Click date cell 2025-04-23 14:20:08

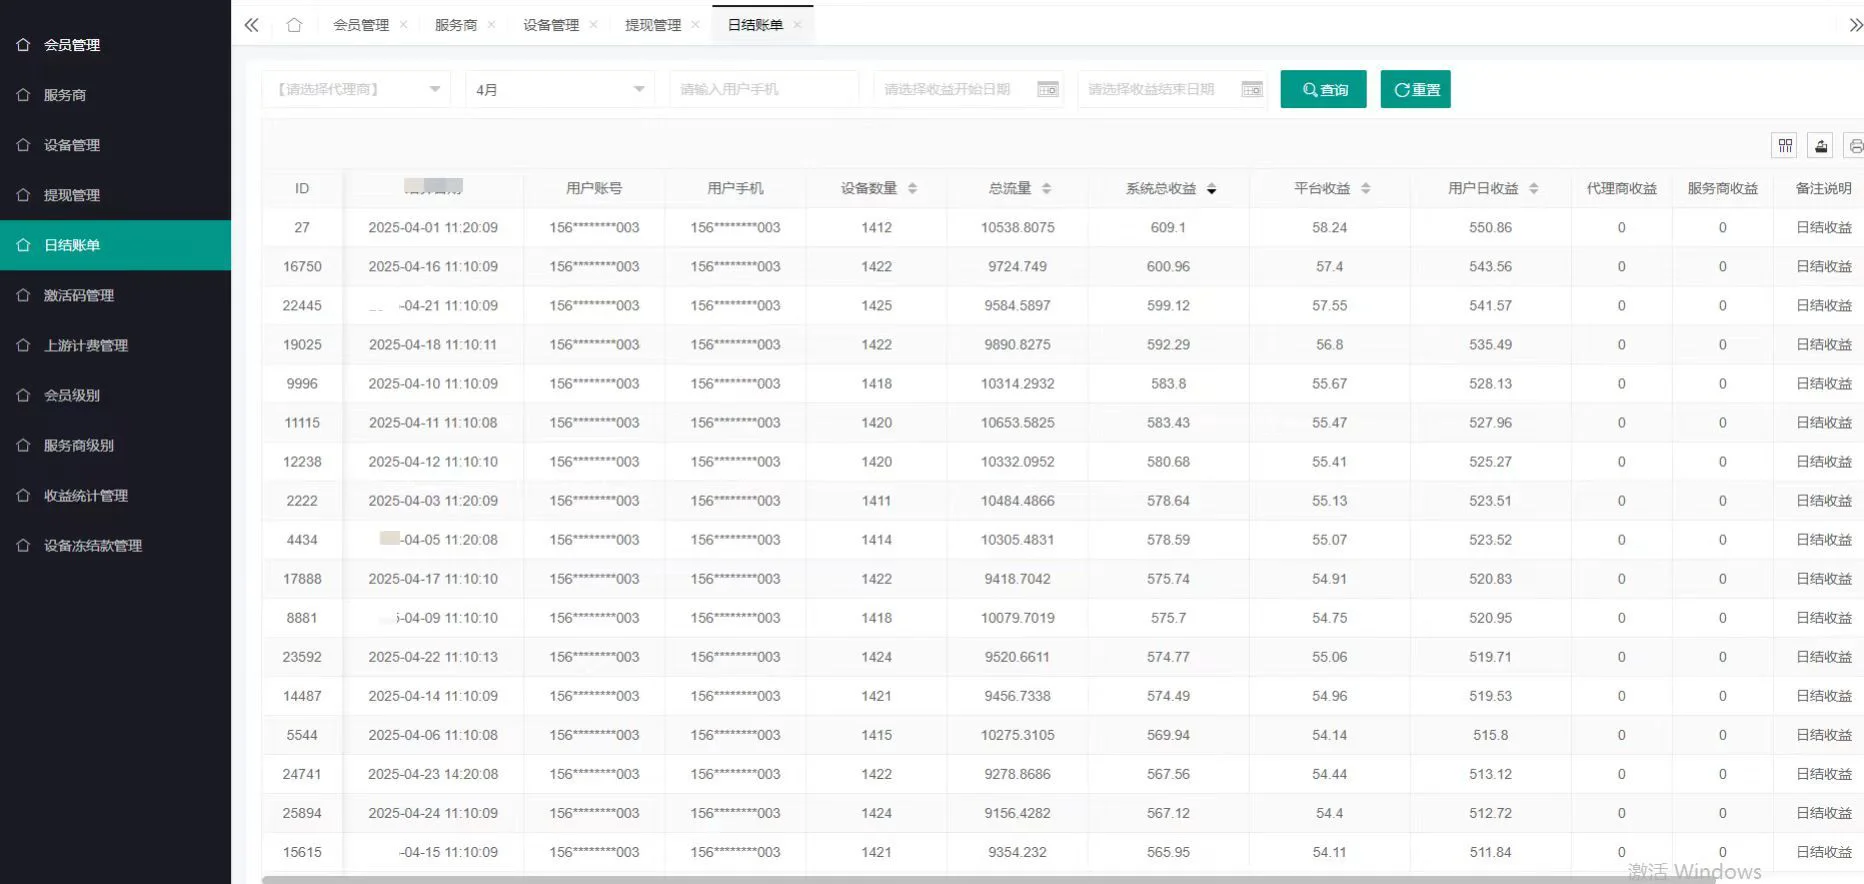point(433,773)
